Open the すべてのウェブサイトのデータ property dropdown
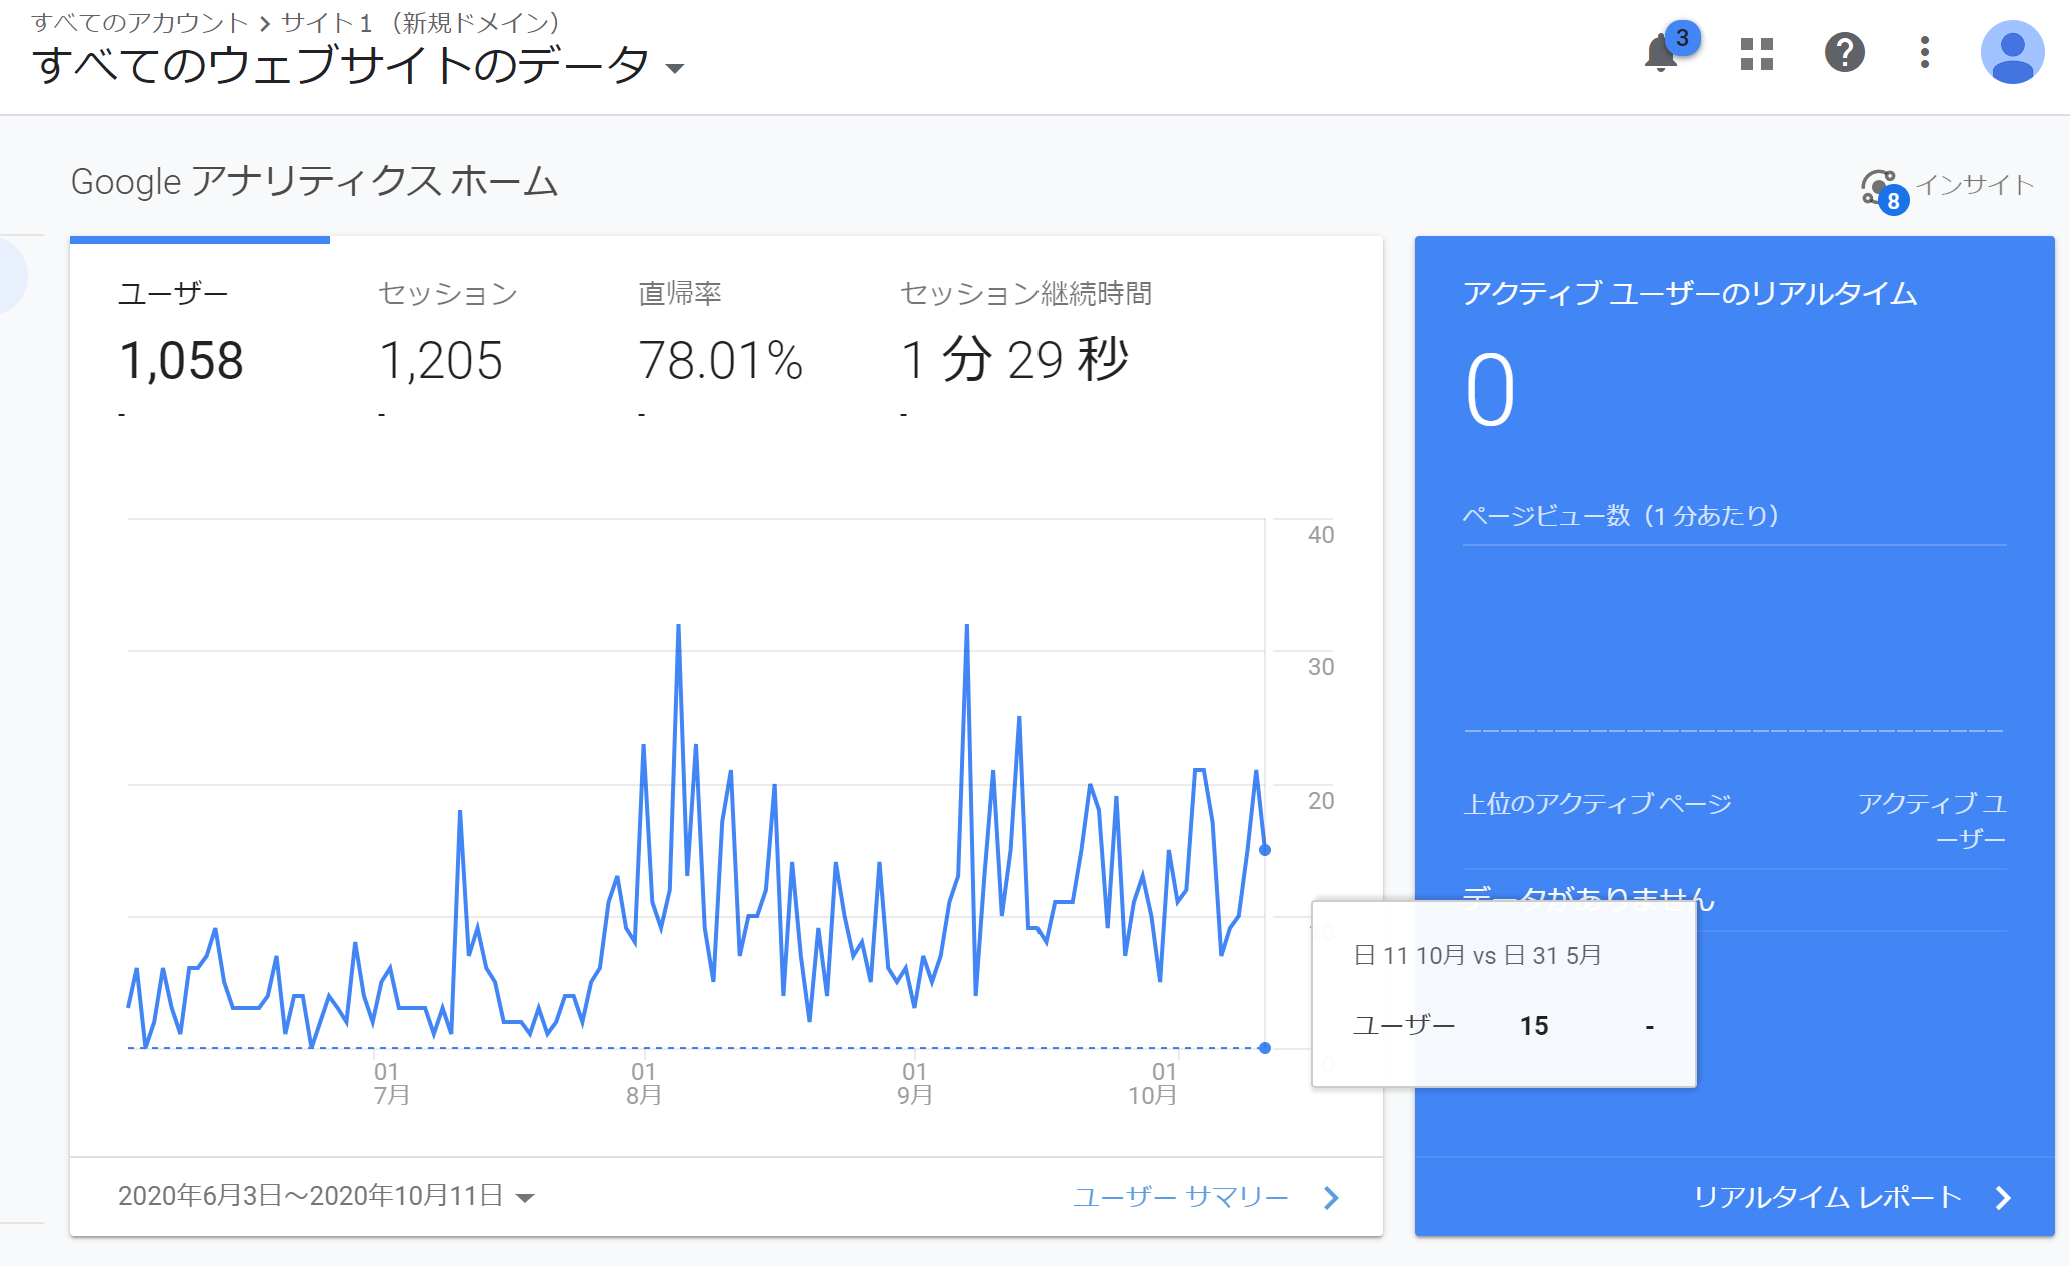 (x=675, y=67)
